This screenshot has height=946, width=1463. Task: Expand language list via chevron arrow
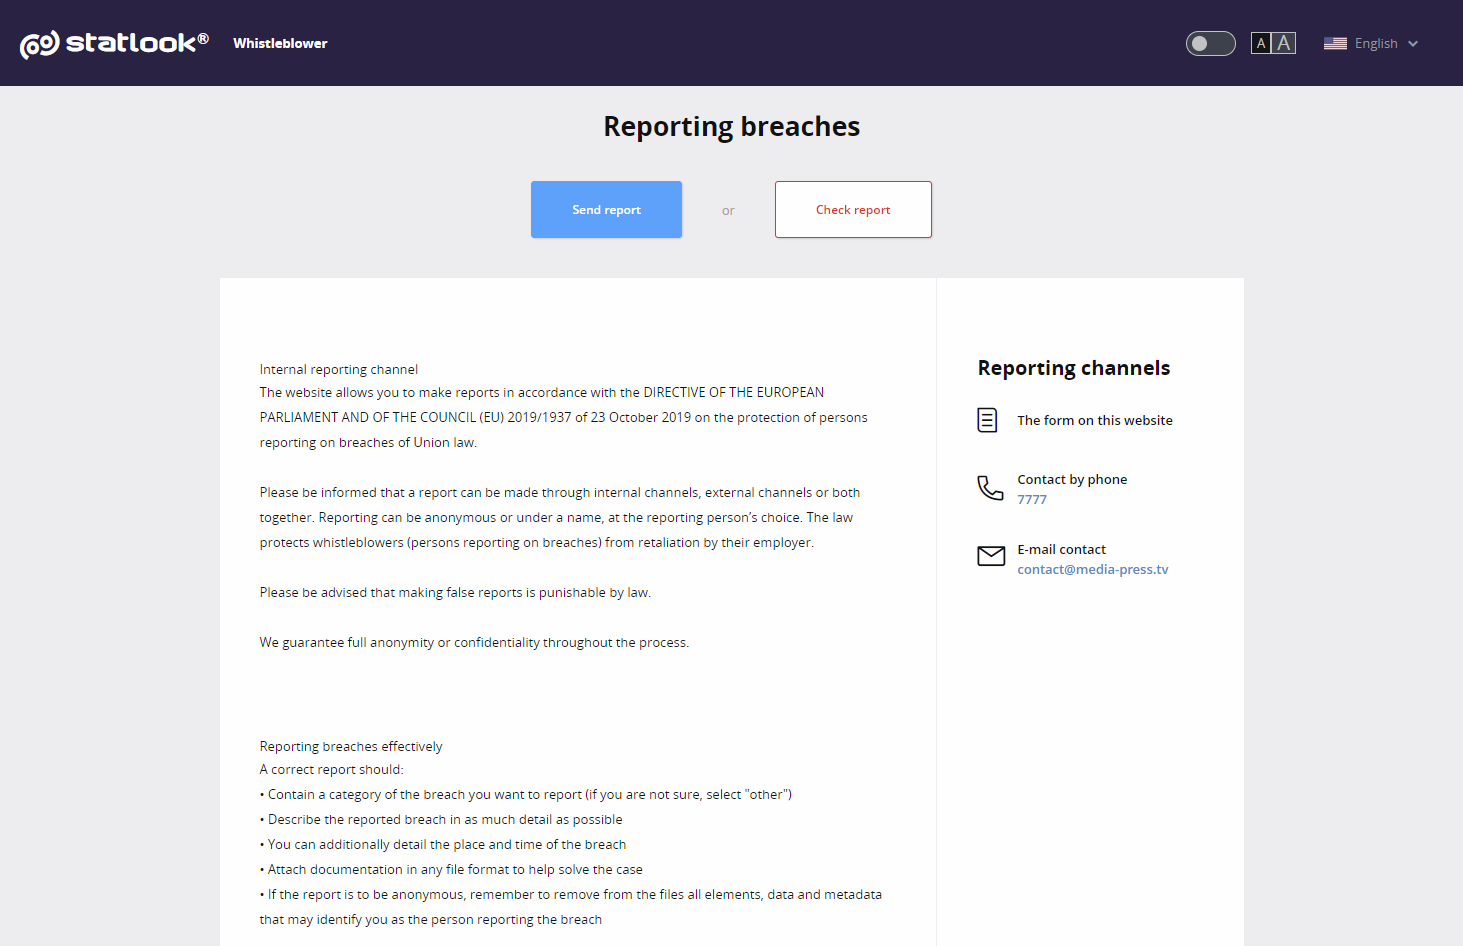[x=1413, y=43]
